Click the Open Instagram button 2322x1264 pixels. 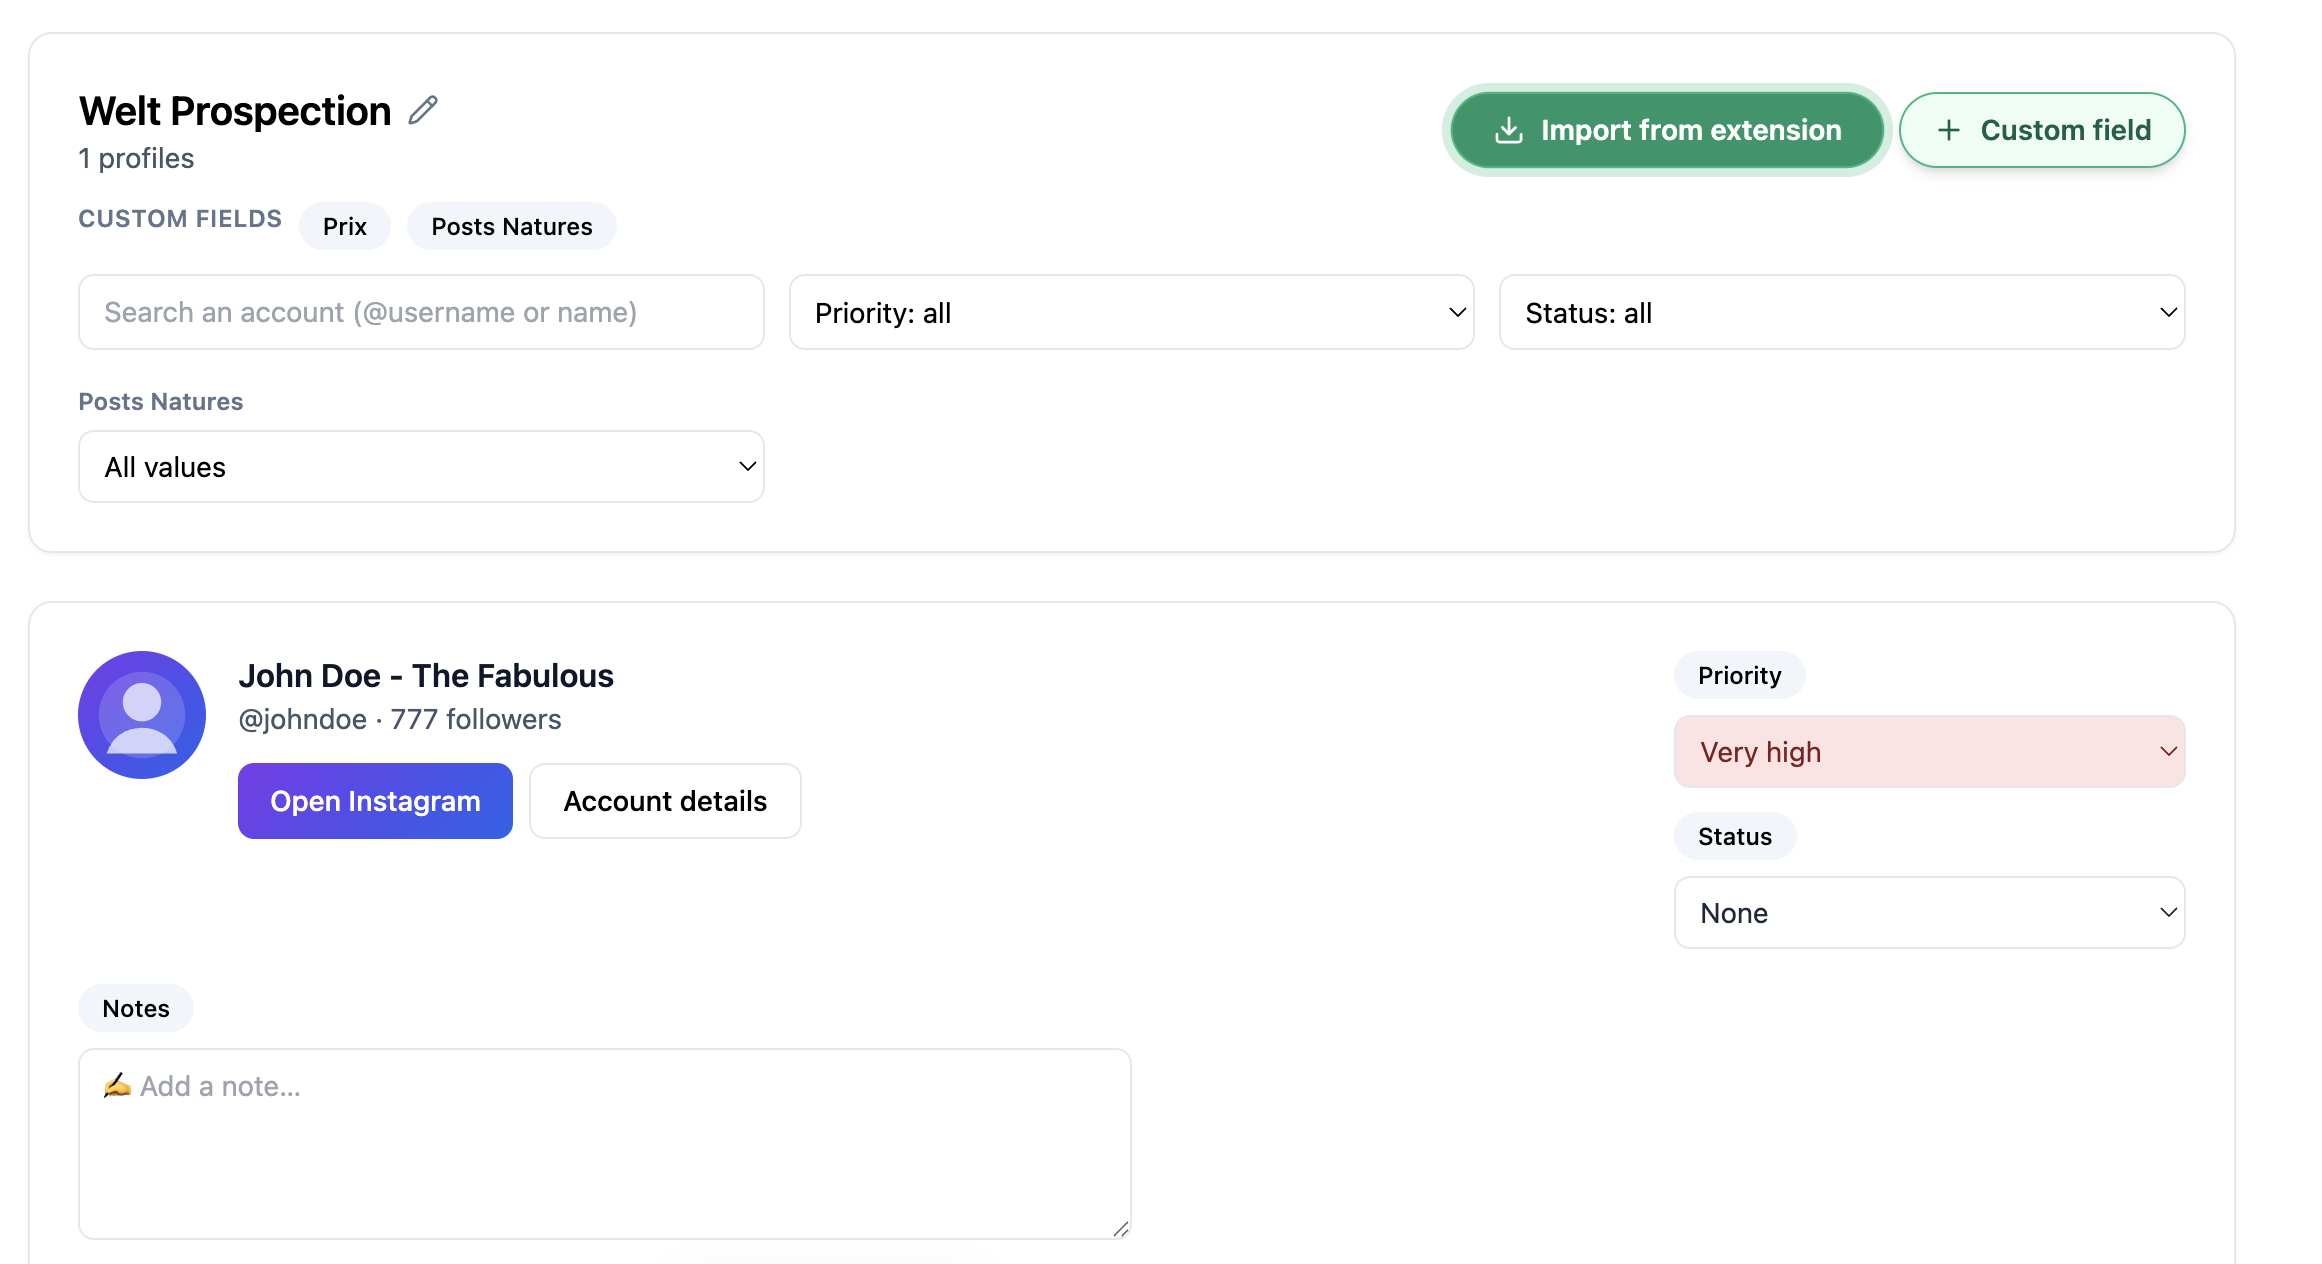pyautogui.click(x=375, y=801)
